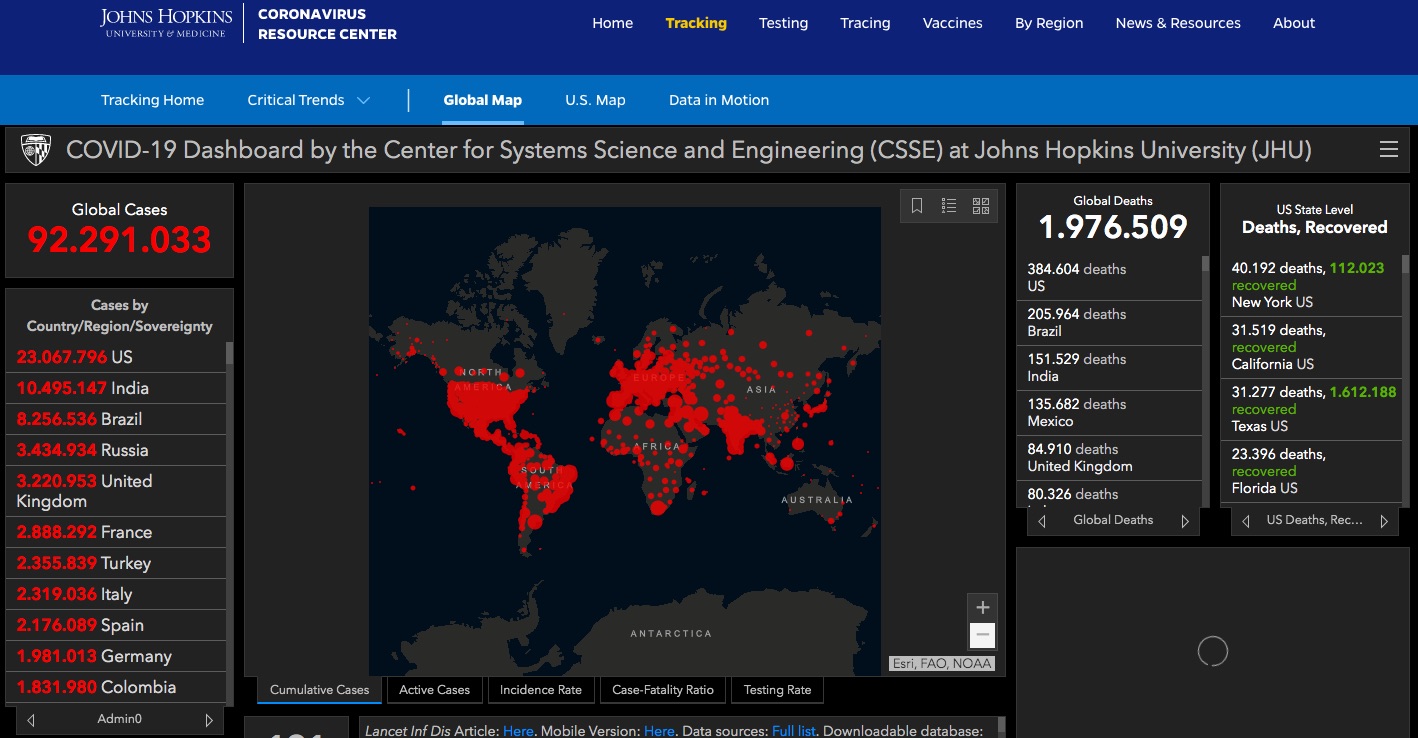Click the right arrow beside Admin0
Image resolution: width=1418 pixels, height=738 pixels.
click(209, 720)
